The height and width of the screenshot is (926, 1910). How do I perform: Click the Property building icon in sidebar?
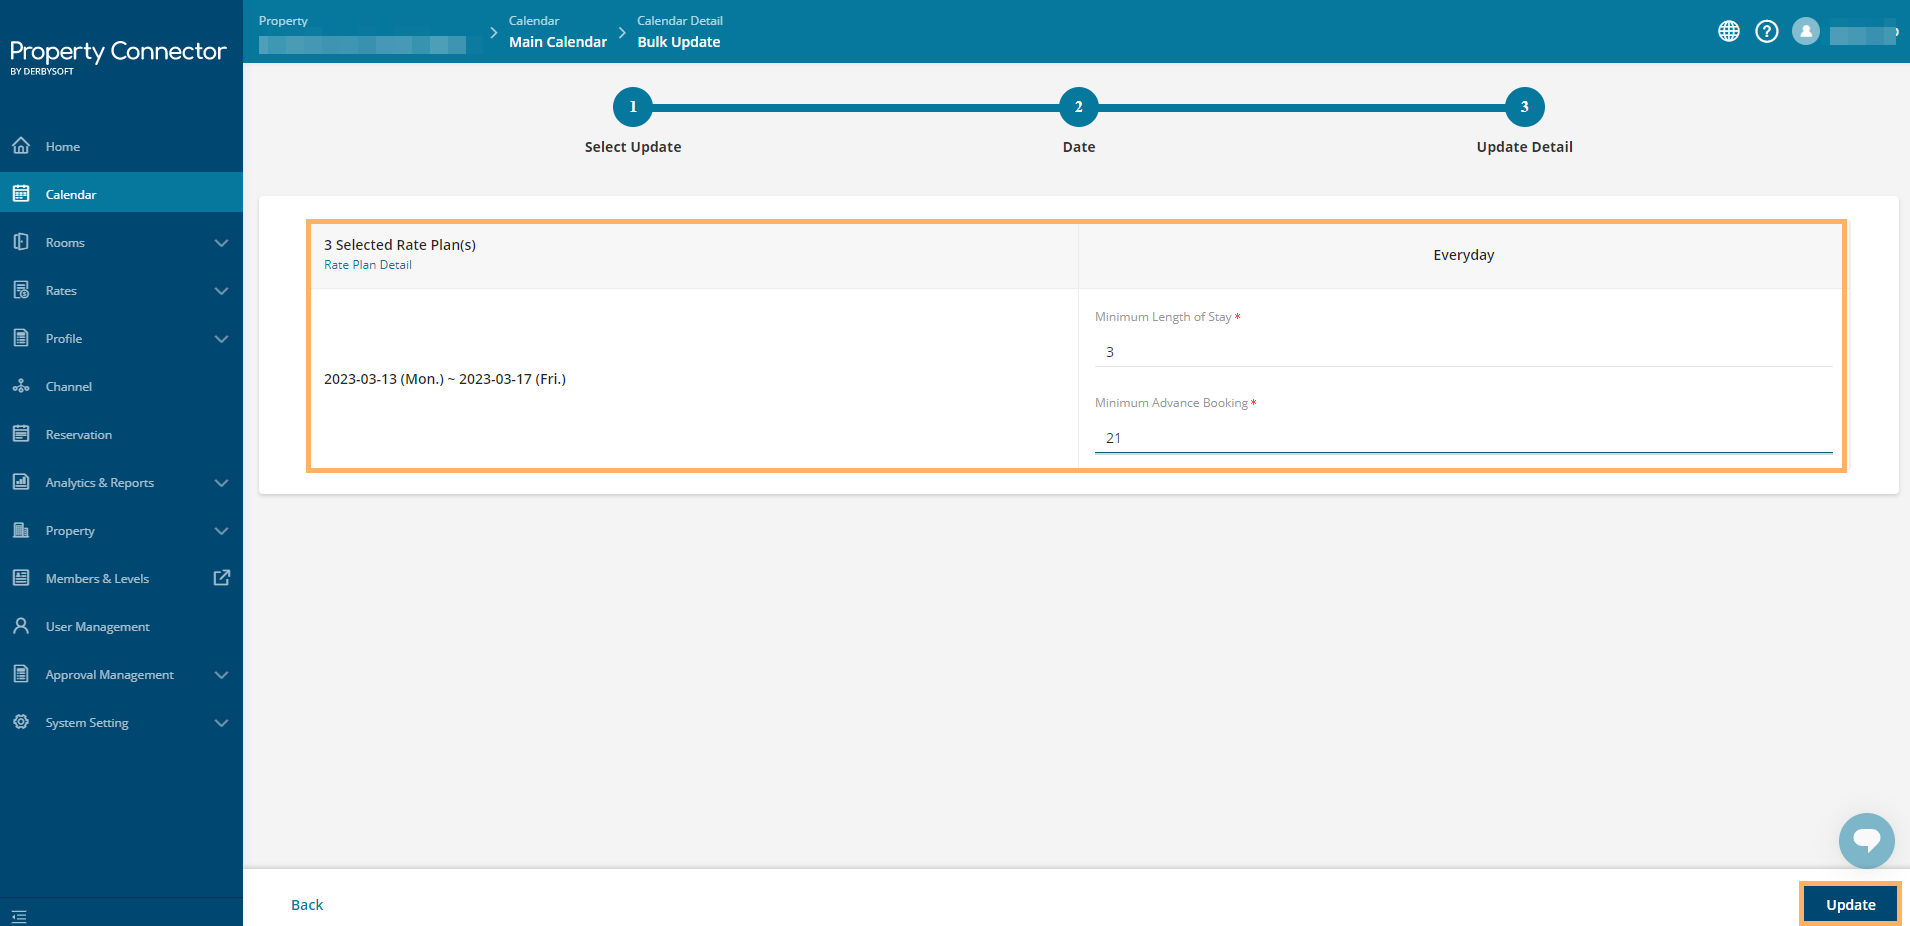coord(21,530)
